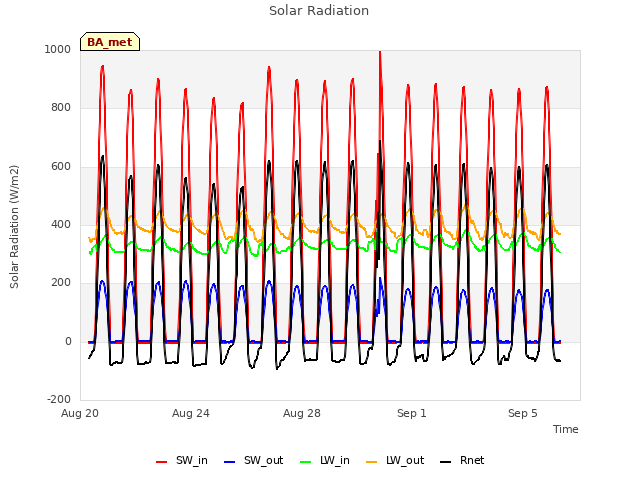
Task: Click the Solar Radiation (W/m2) axis title
Action: pyautogui.click(x=14, y=227)
